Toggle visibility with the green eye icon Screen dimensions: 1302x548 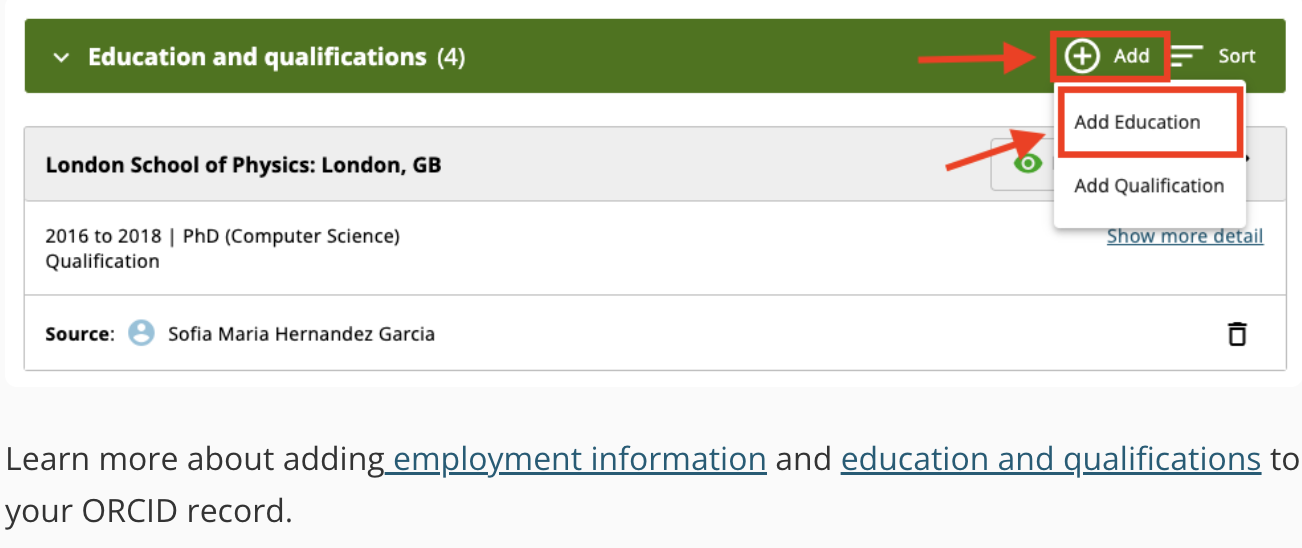1027,163
